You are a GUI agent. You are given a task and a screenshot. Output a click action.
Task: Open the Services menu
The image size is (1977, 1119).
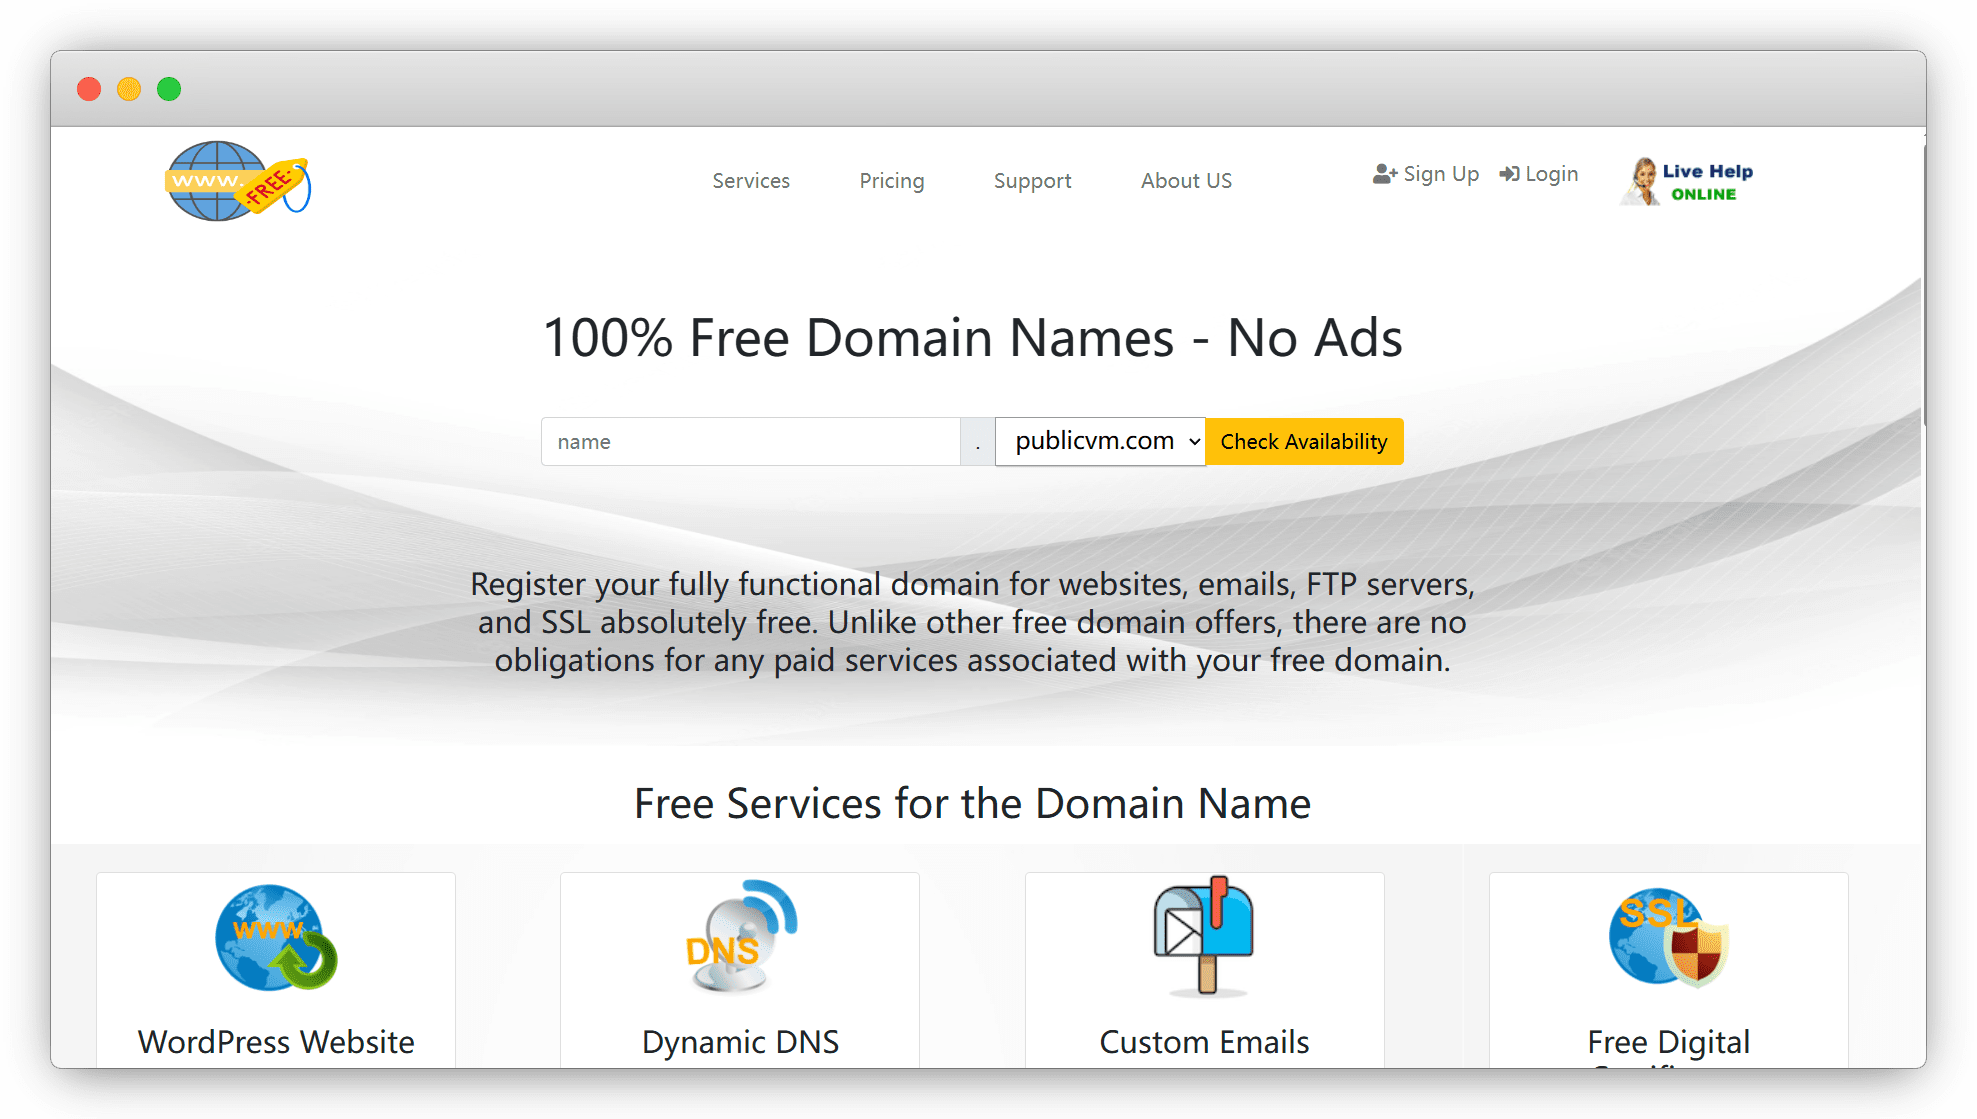point(751,181)
